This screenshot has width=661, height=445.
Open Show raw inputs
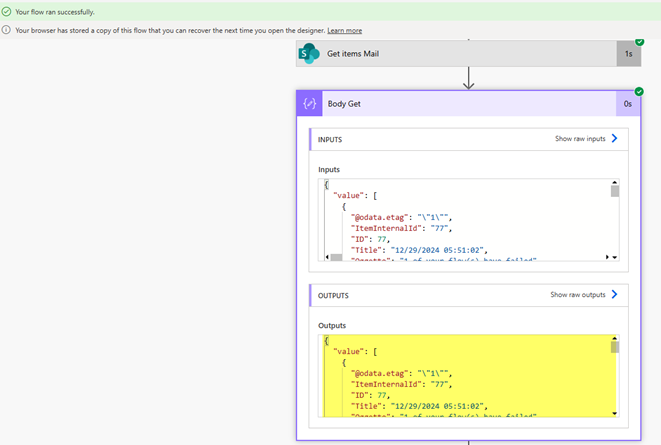pyautogui.click(x=580, y=139)
